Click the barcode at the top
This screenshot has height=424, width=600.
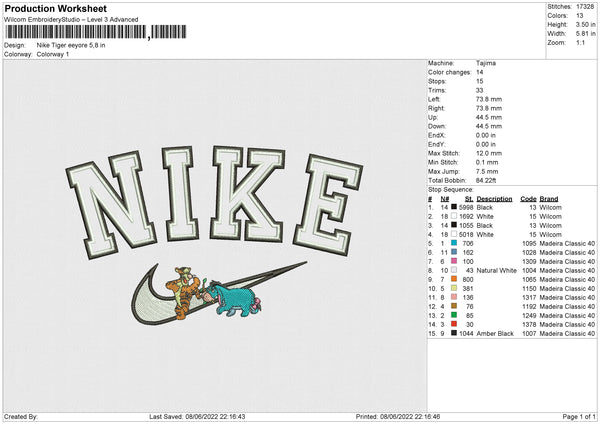click(96, 32)
